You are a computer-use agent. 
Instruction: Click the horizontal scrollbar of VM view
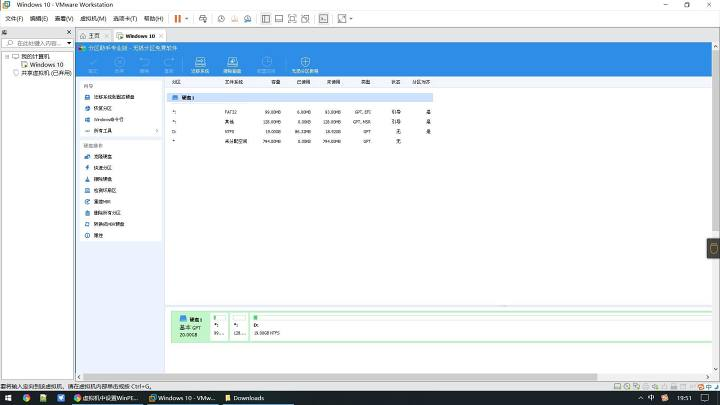[x=340, y=377]
